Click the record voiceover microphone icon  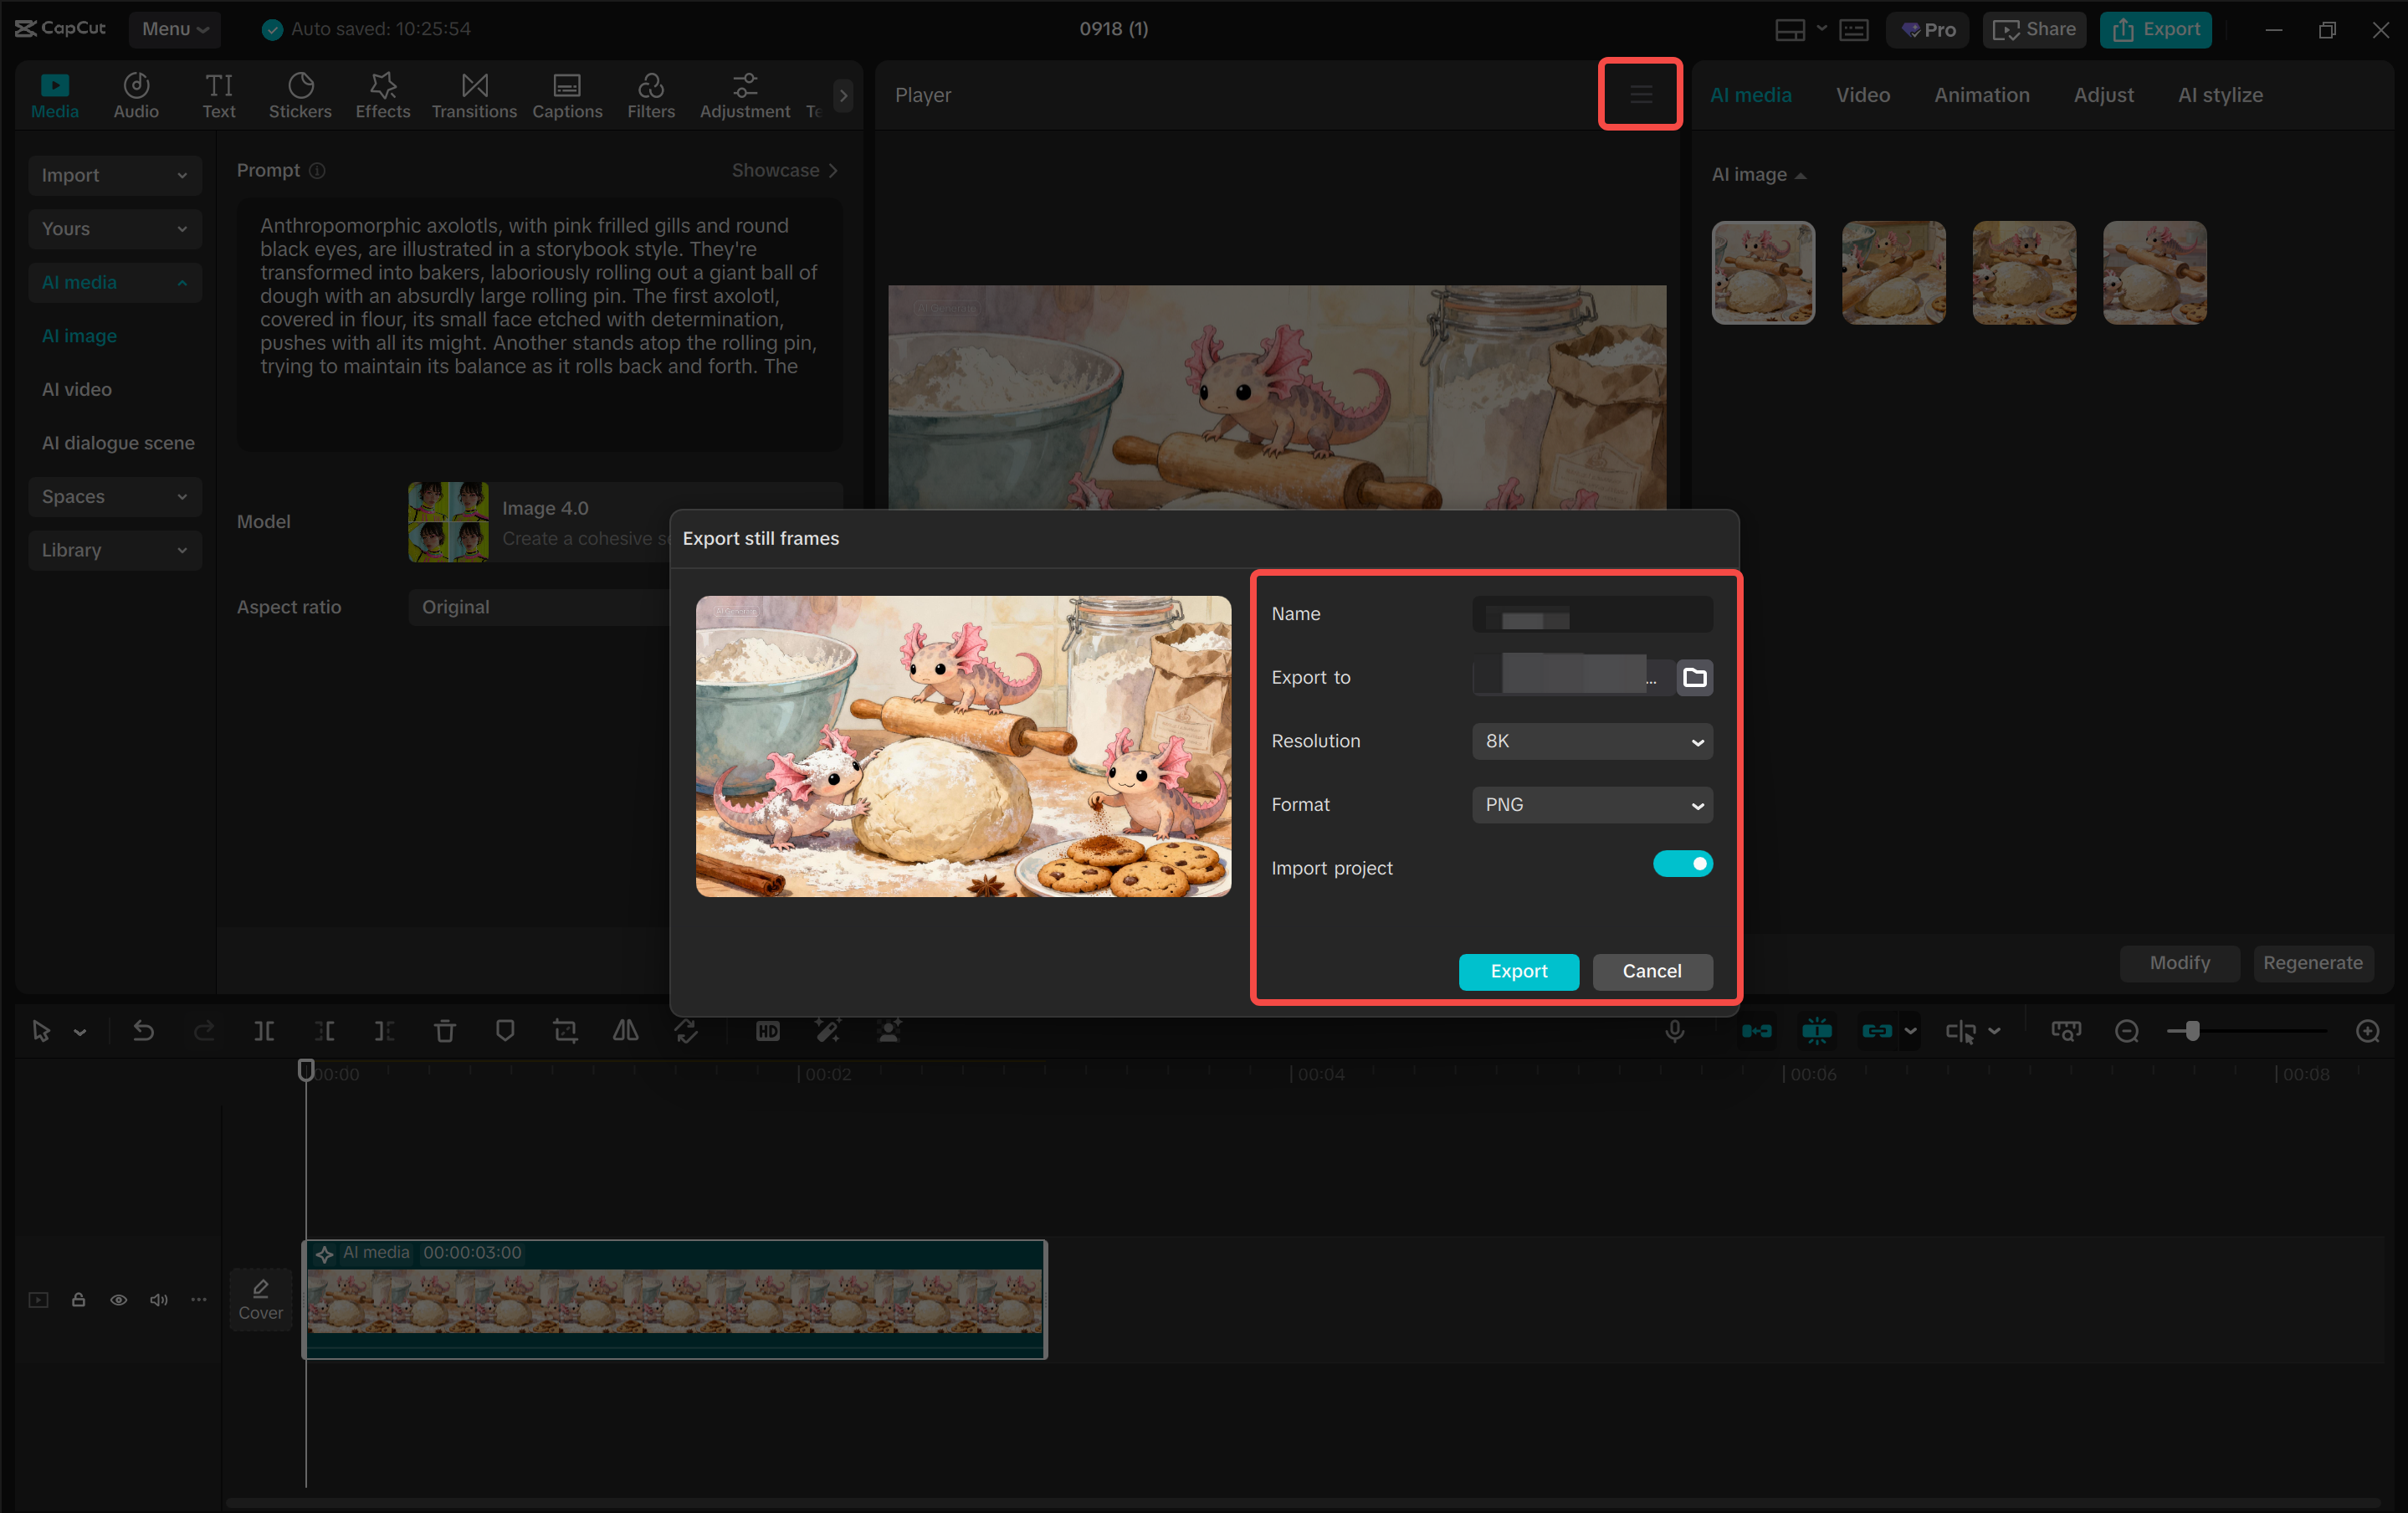[1675, 1031]
